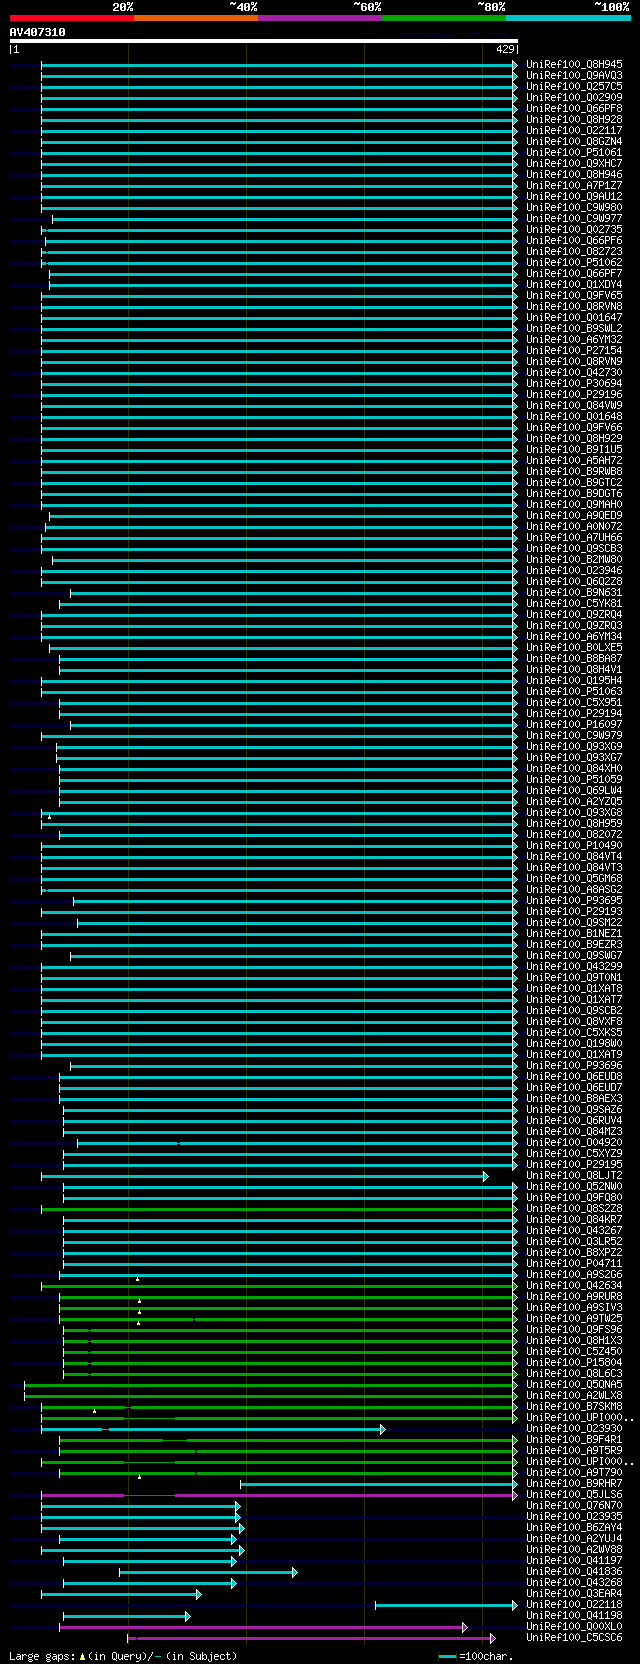Click the purple alignment bar for Q5JLS6
Image resolution: width=640 pixels, height=1664 pixels.
277,1495
